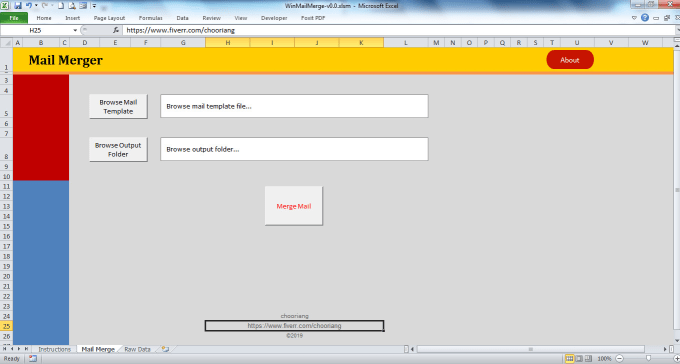680x364 pixels.
Task: Switch to Normal view icon
Action: click(x=569, y=359)
